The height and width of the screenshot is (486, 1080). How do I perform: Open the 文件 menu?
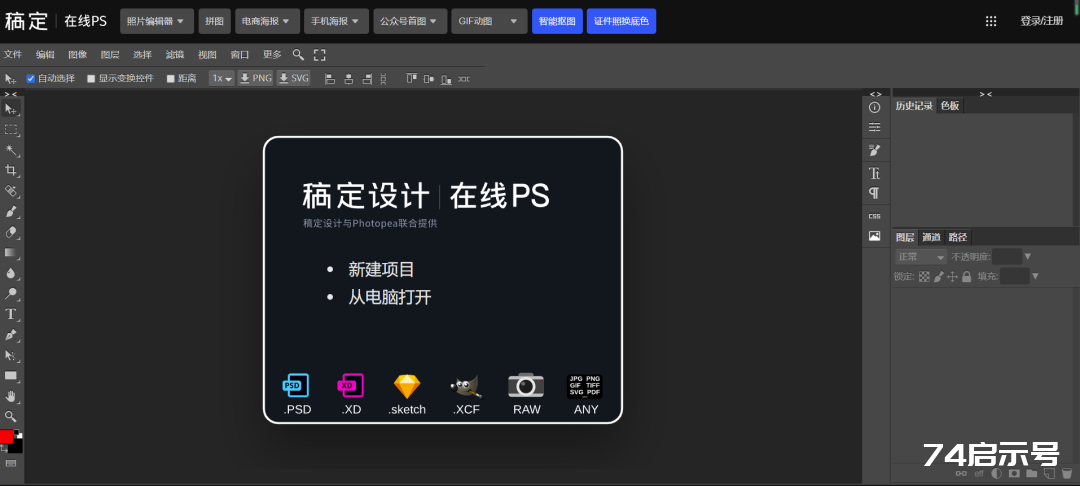[x=13, y=54]
